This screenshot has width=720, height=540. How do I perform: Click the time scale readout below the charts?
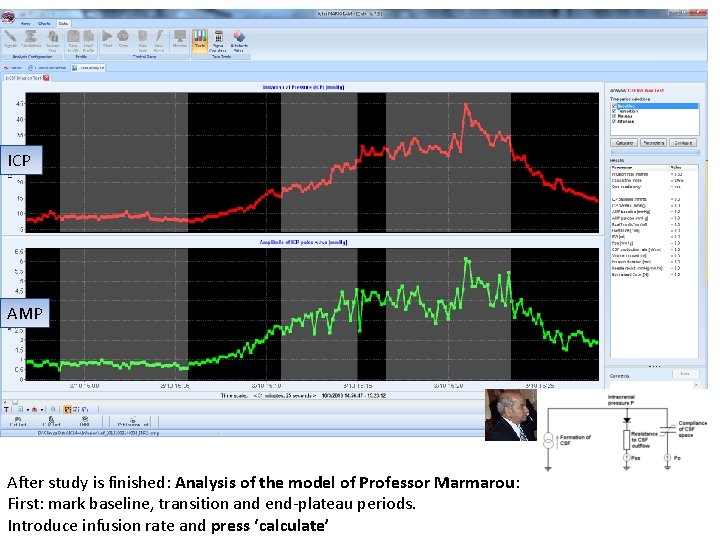[x=303, y=395]
